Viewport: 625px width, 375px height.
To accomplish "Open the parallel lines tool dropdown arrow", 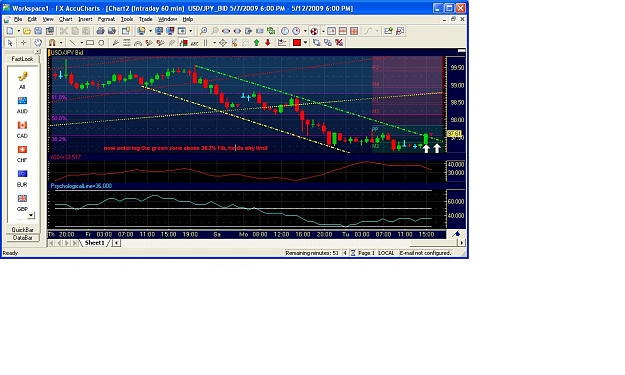I will tap(214, 43).
